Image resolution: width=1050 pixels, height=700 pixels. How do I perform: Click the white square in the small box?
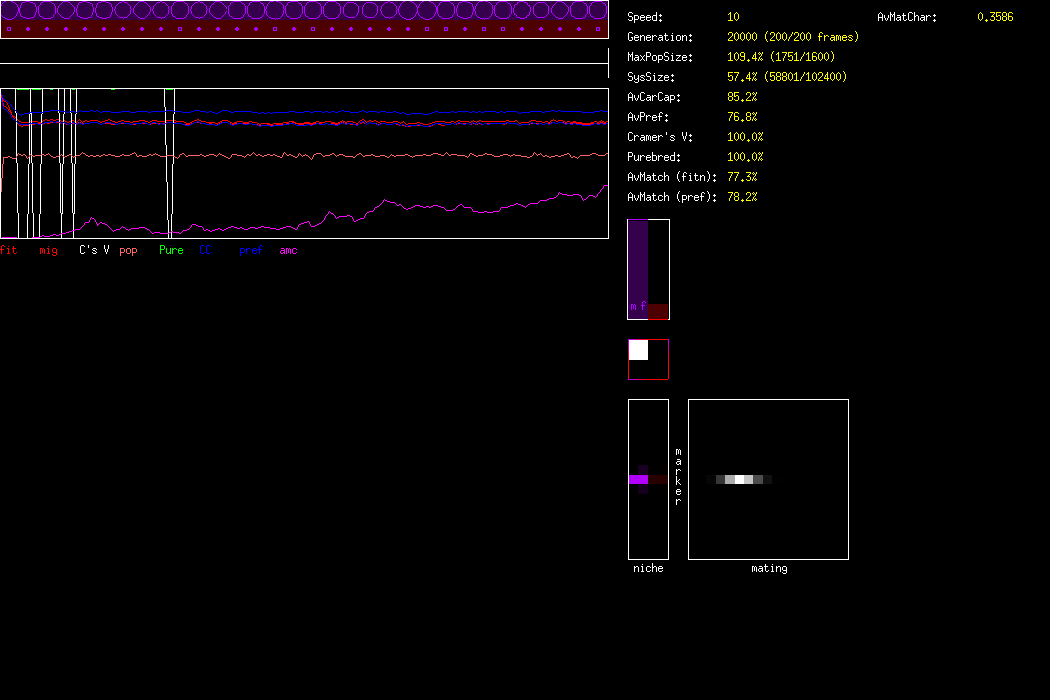coord(638,350)
